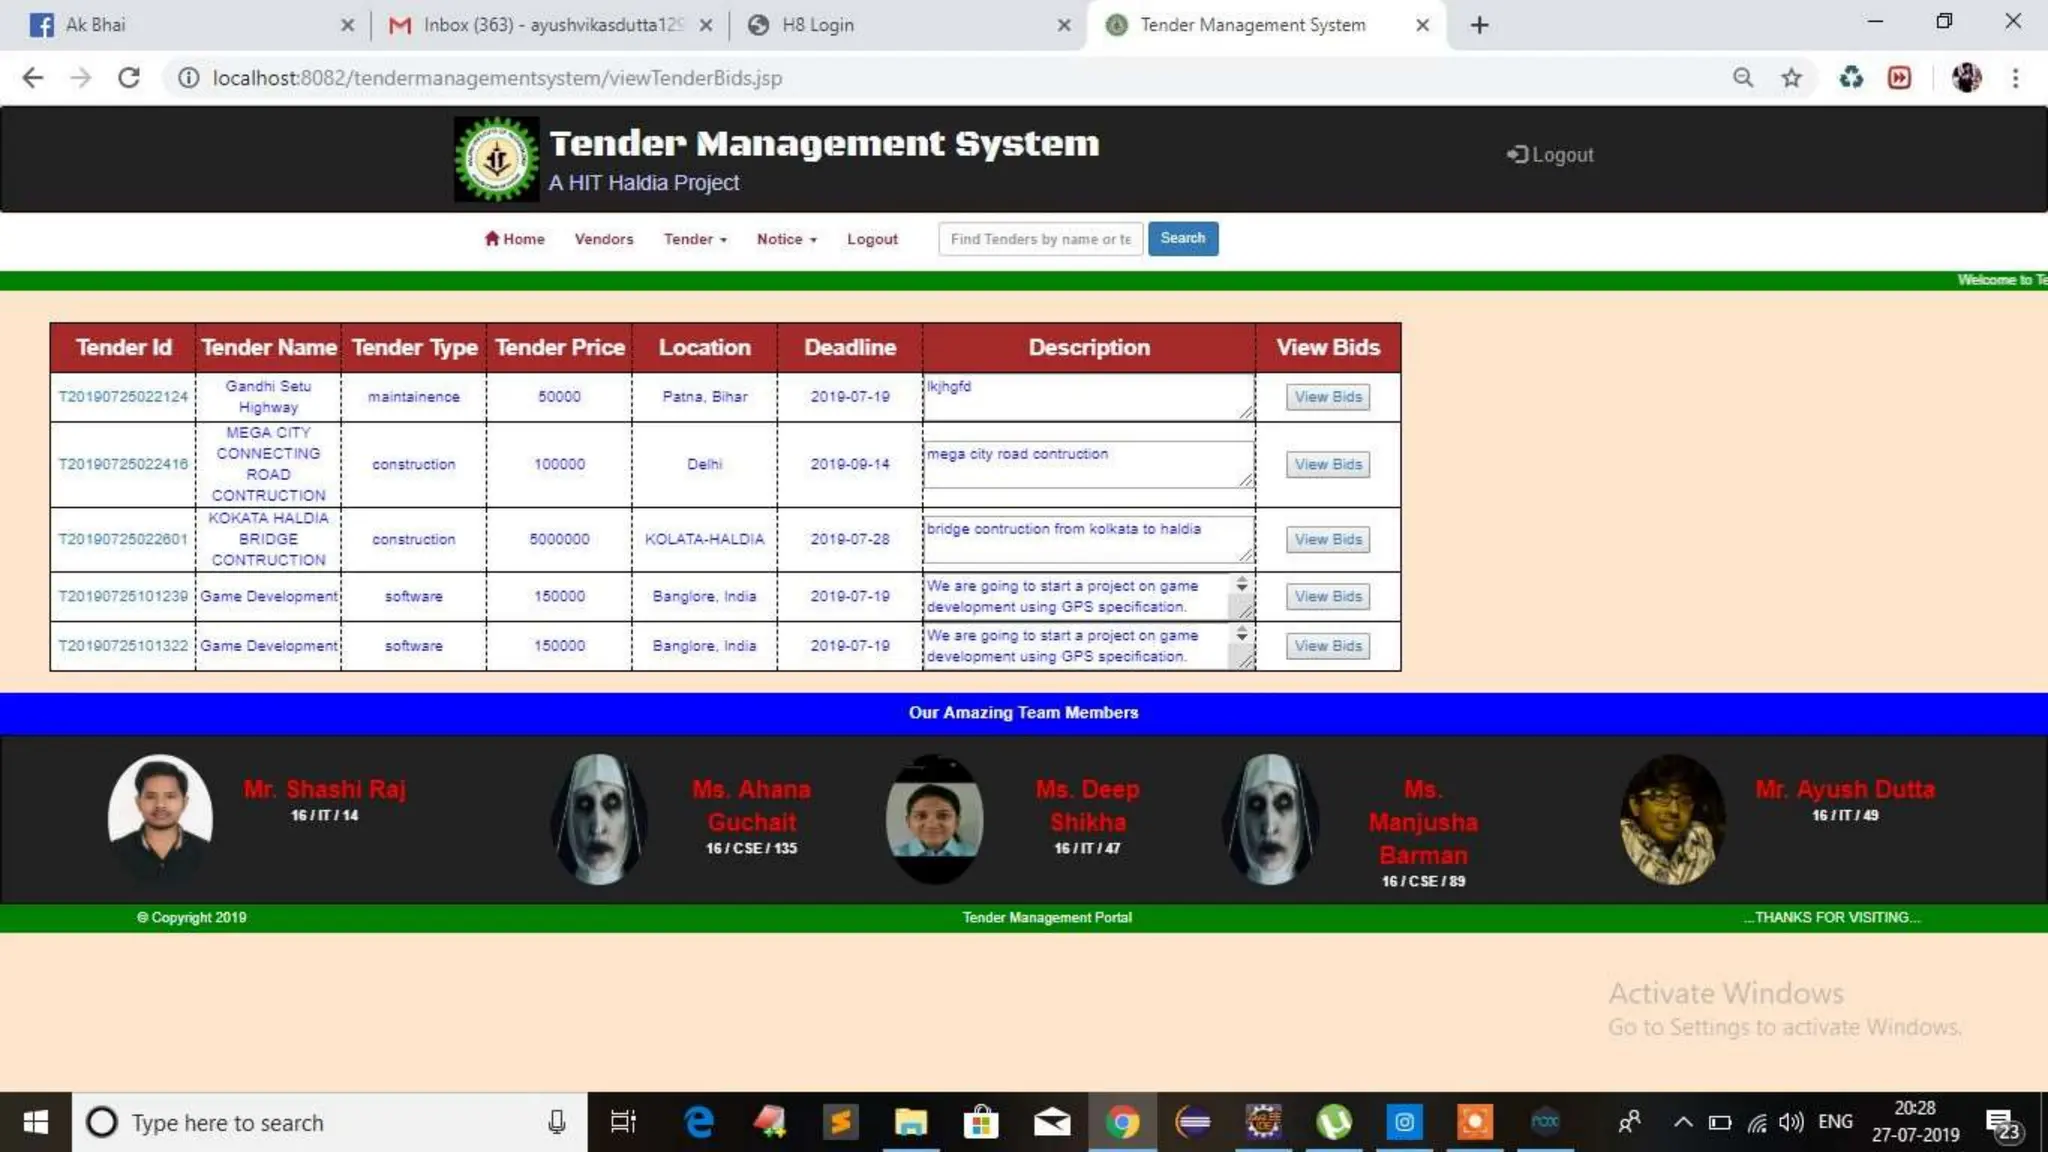Open Chrome profile avatar icon
Image resolution: width=2048 pixels, height=1152 pixels.
pyautogui.click(x=1966, y=78)
